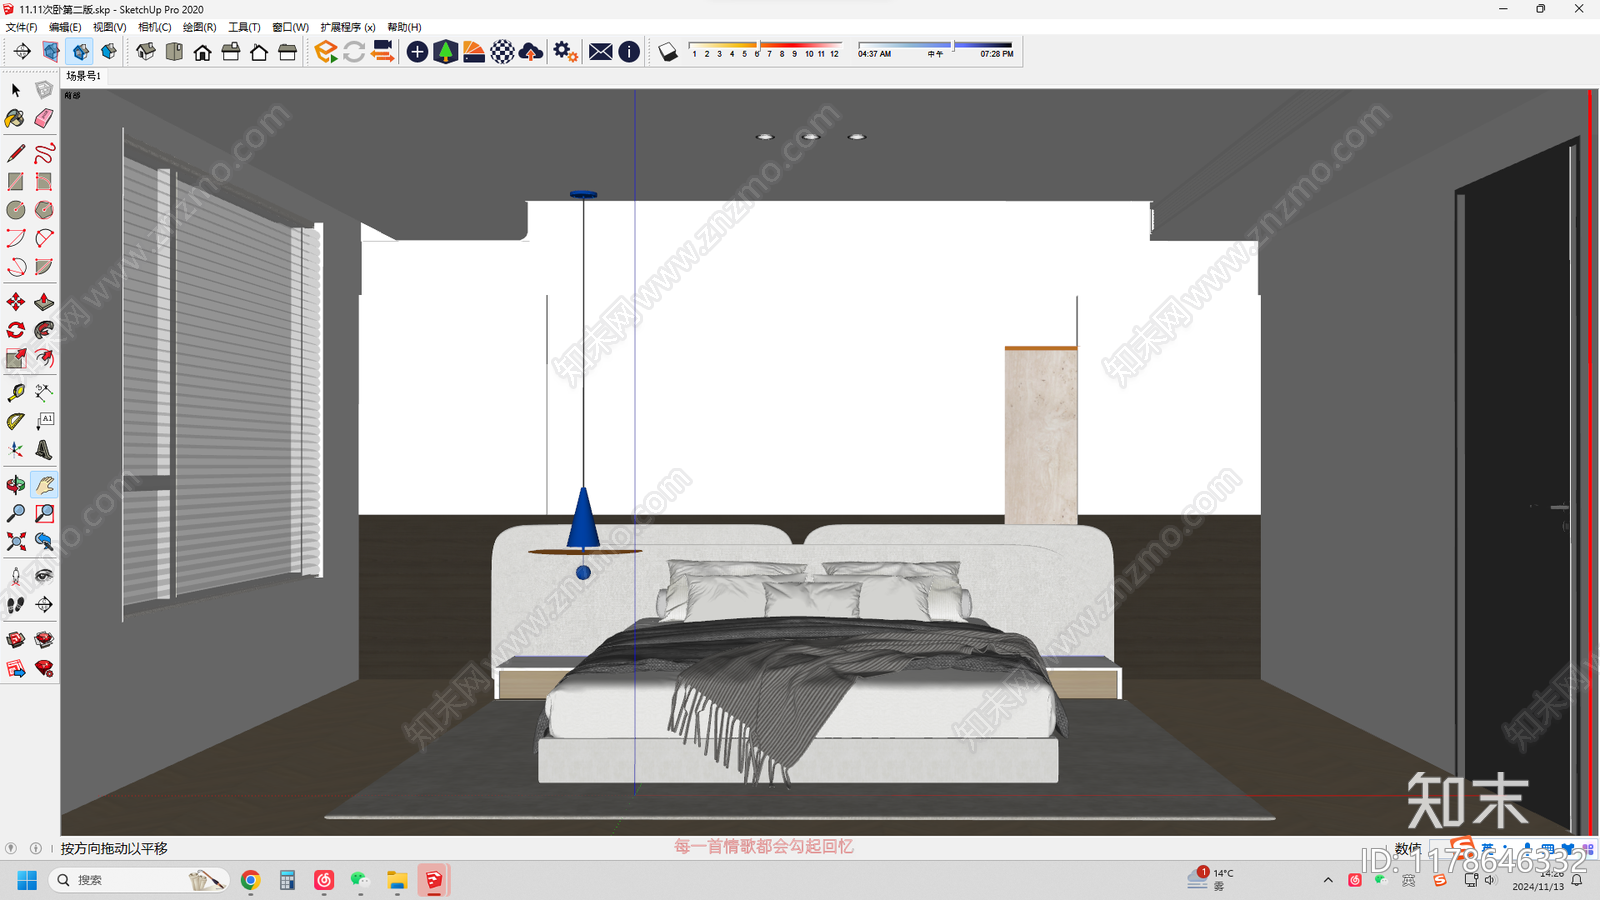Open the 帮助(H) menu
Image resolution: width=1600 pixels, height=900 pixels.
coord(404,27)
